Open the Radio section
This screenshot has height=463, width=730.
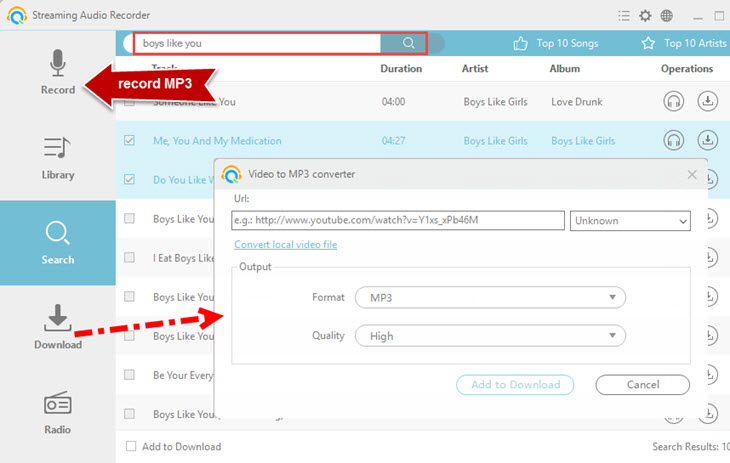58,413
